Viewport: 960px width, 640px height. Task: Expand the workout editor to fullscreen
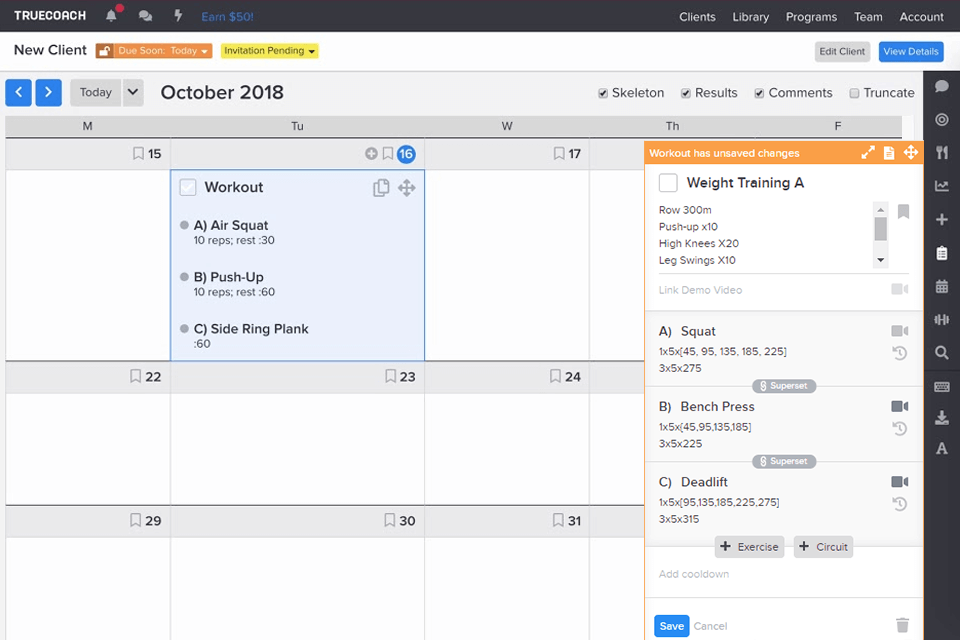point(868,153)
